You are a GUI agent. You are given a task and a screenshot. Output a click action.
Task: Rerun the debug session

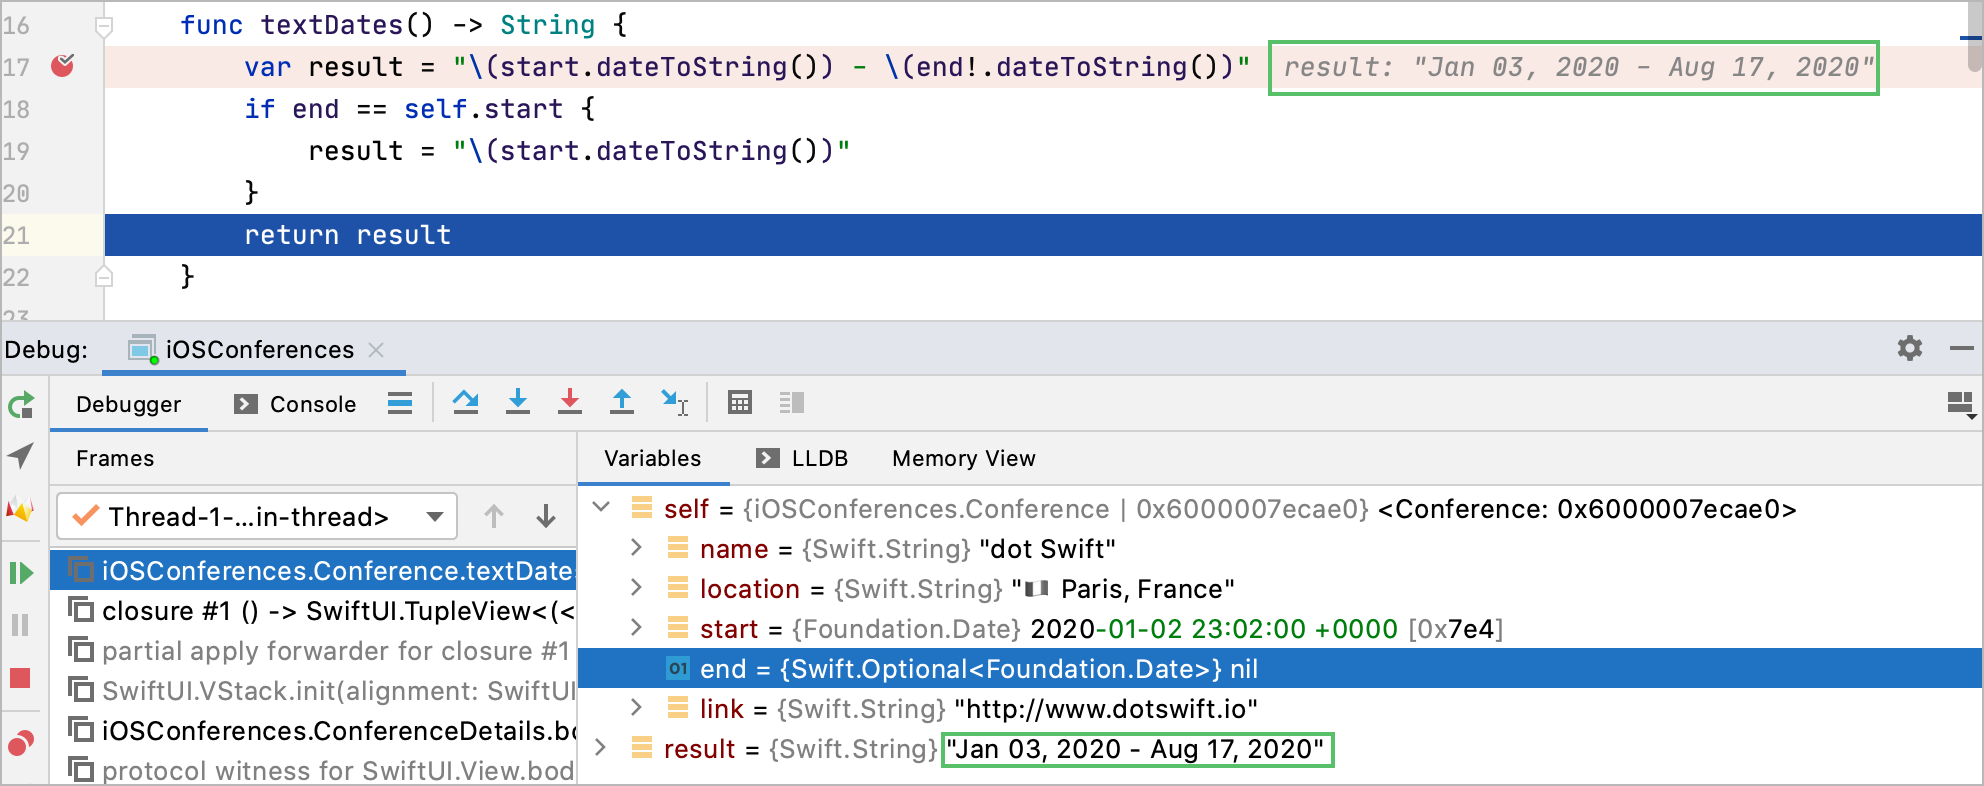(x=21, y=405)
